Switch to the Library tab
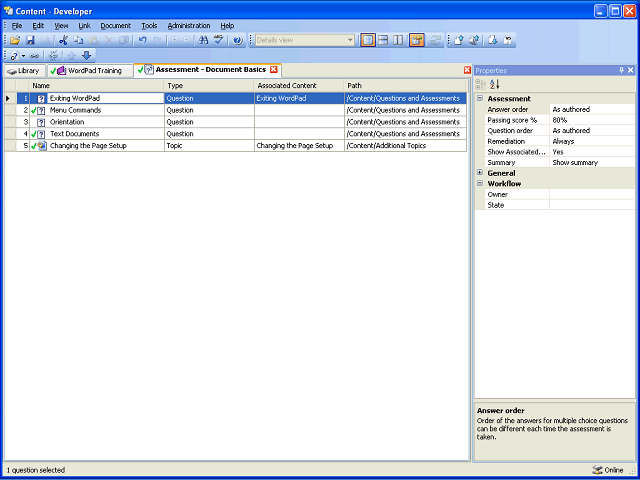The image size is (640, 480). (24, 71)
